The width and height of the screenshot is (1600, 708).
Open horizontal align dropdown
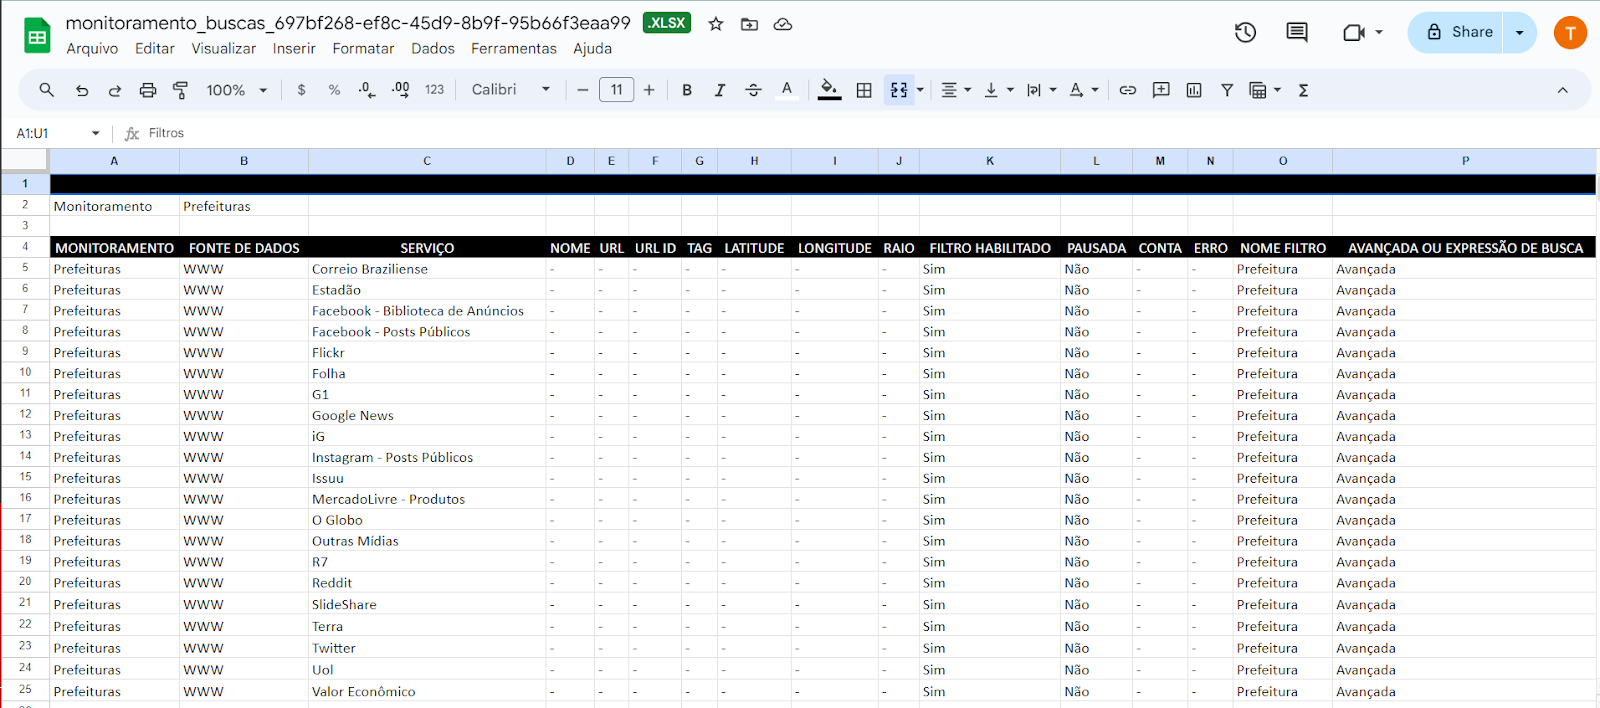point(956,90)
